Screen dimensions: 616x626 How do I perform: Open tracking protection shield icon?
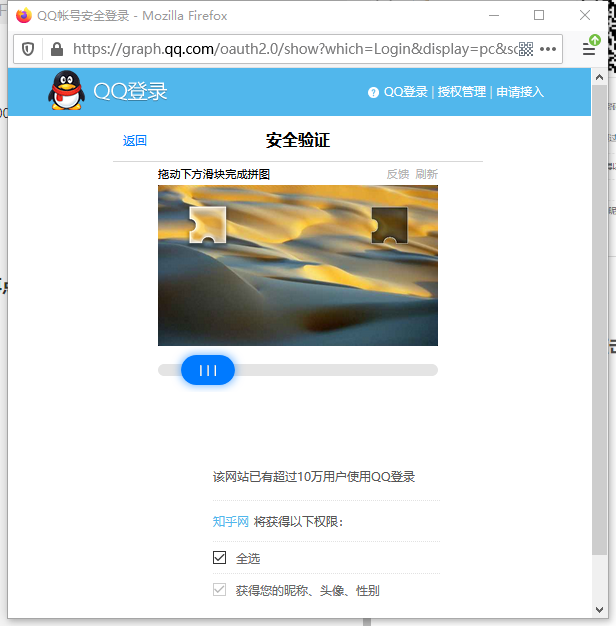28,49
